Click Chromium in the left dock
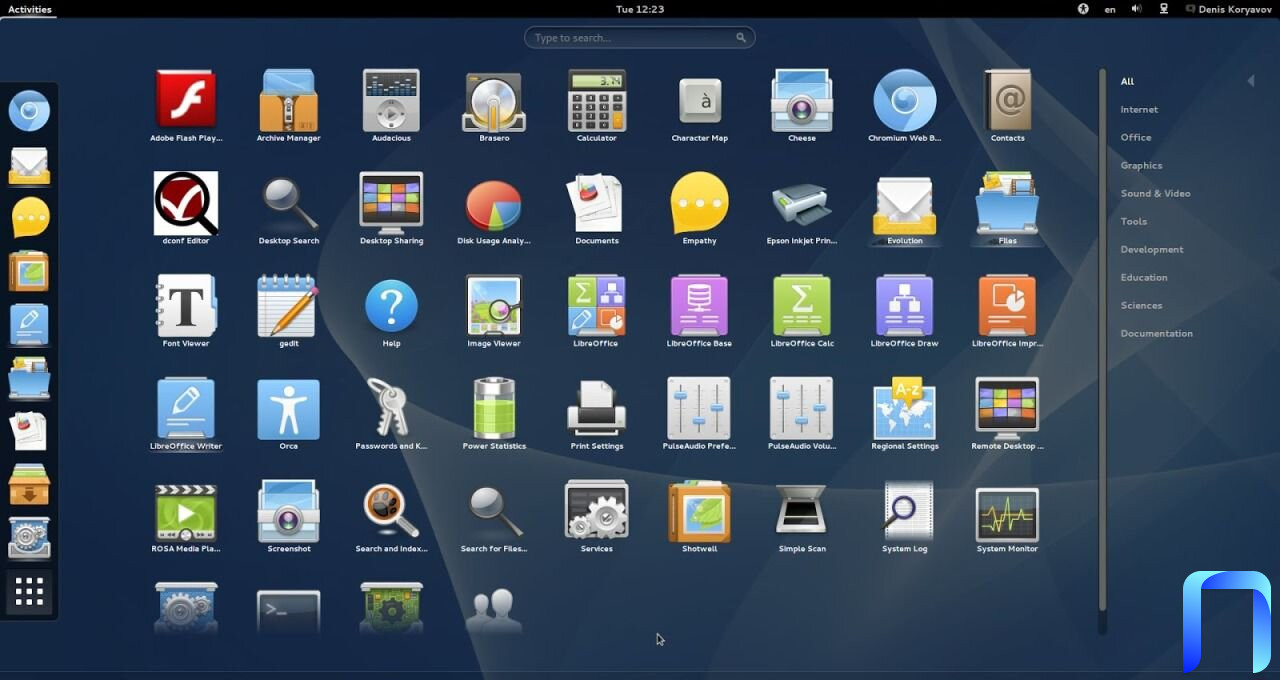Image resolution: width=1280 pixels, height=680 pixels. 29,111
